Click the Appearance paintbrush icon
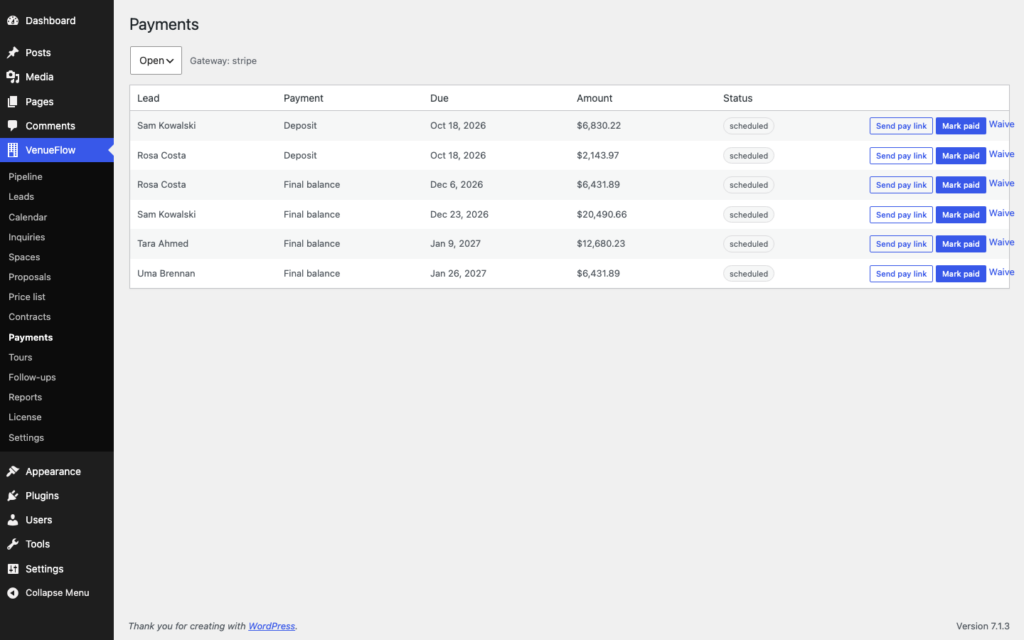Screen dimensions: 1024x640 pyautogui.click(x=12, y=471)
